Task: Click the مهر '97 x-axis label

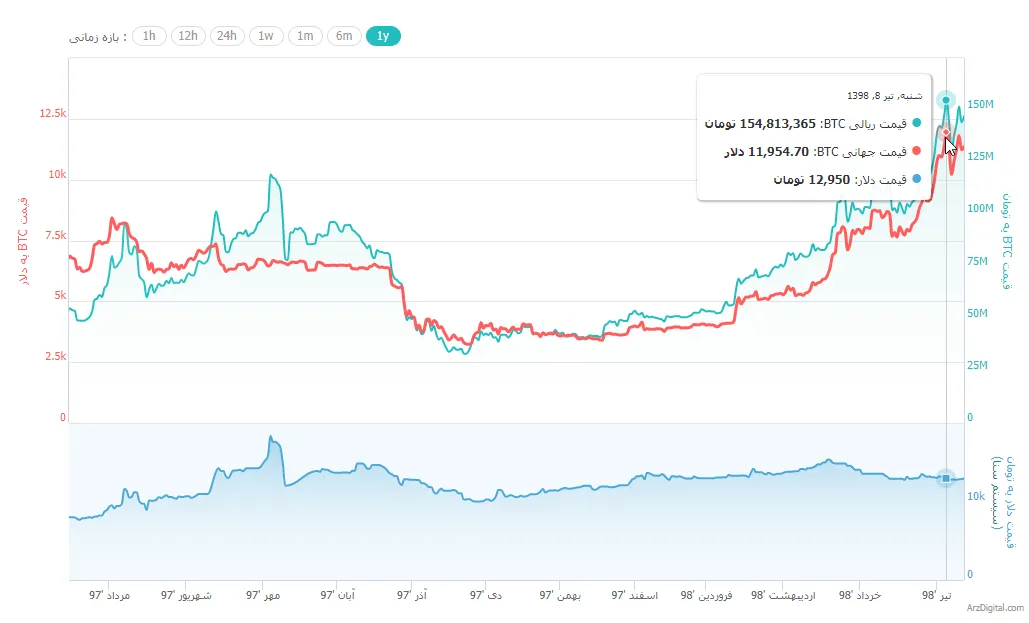Action: click(x=263, y=595)
